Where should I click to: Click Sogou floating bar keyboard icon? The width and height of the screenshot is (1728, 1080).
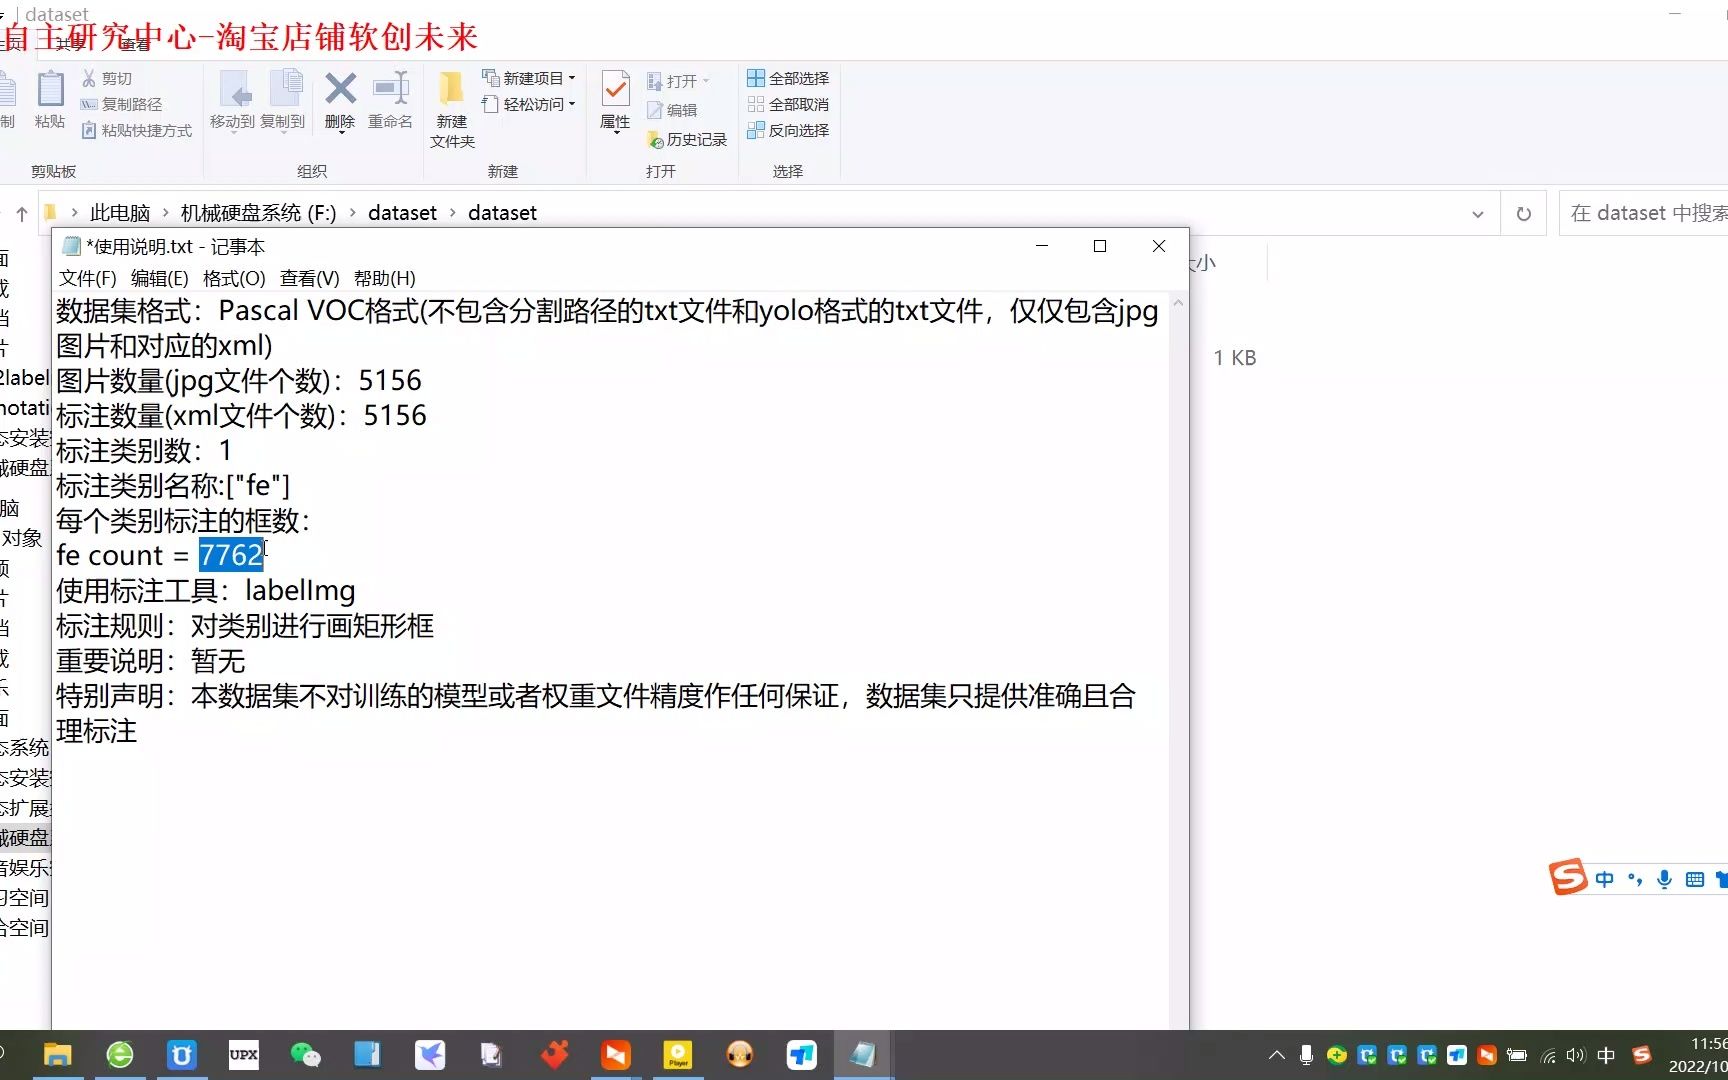click(x=1694, y=879)
